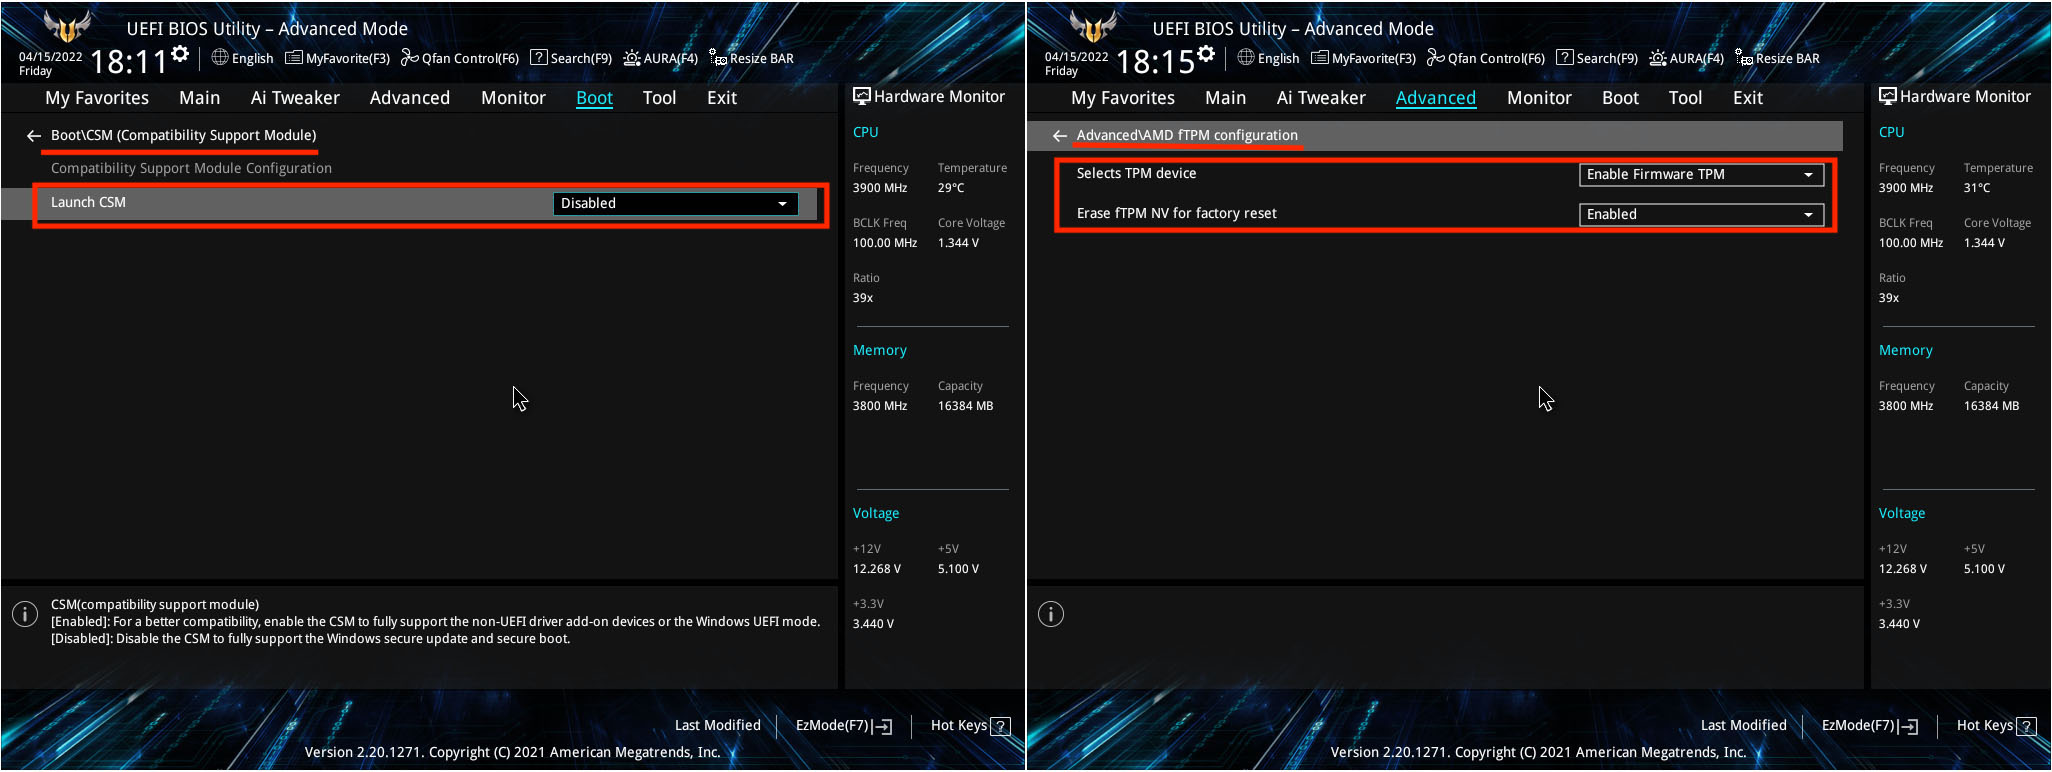2052x772 pixels.
Task: Click the clock settings gear in right BIOS
Action: (1206, 54)
